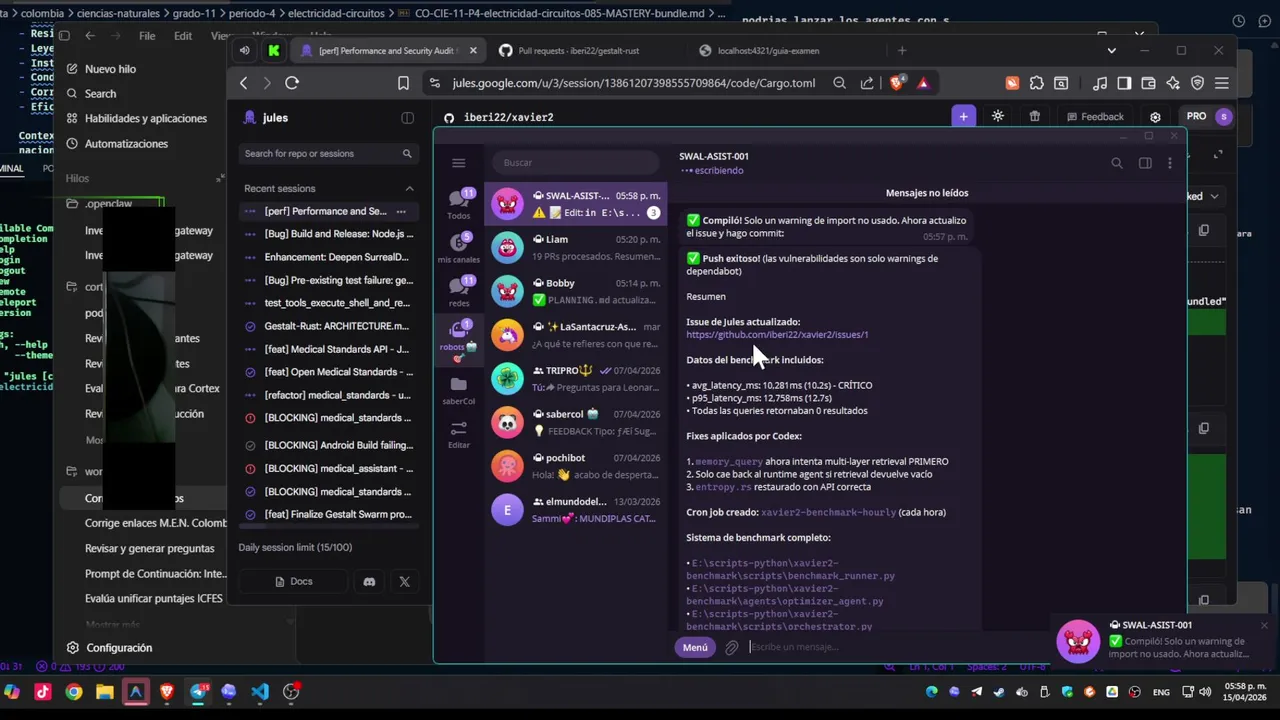Open the Jules user avatar
The image size is (1280, 720).
pyautogui.click(x=1223, y=117)
